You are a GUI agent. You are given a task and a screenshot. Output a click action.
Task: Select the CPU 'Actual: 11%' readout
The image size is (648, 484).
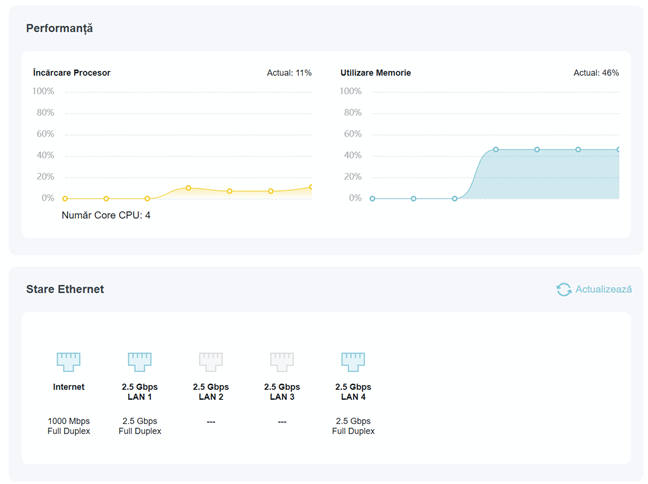289,73
